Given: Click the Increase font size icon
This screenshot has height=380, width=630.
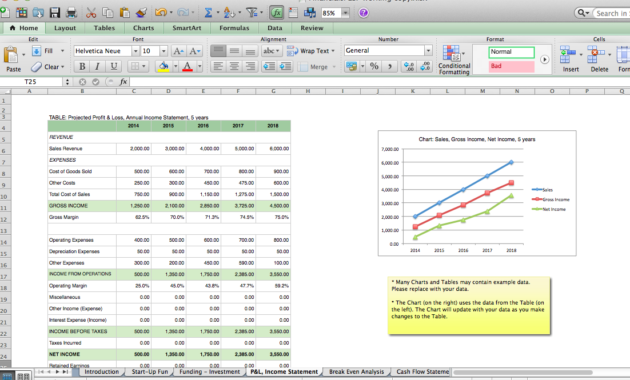Looking at the screenshot, I should tap(178, 51).
